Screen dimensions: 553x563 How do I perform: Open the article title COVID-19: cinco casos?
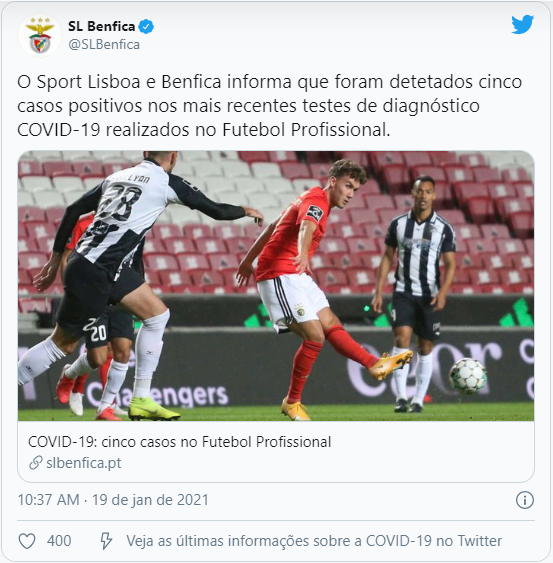click(180, 442)
